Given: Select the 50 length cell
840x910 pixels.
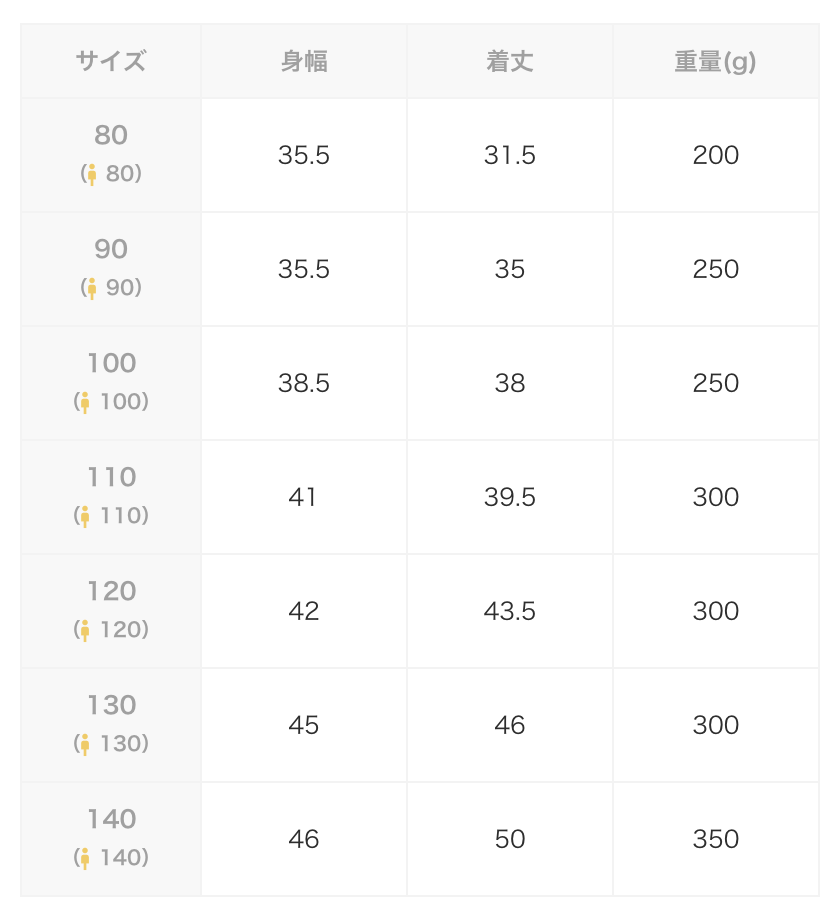Looking at the screenshot, I should 510,839.
